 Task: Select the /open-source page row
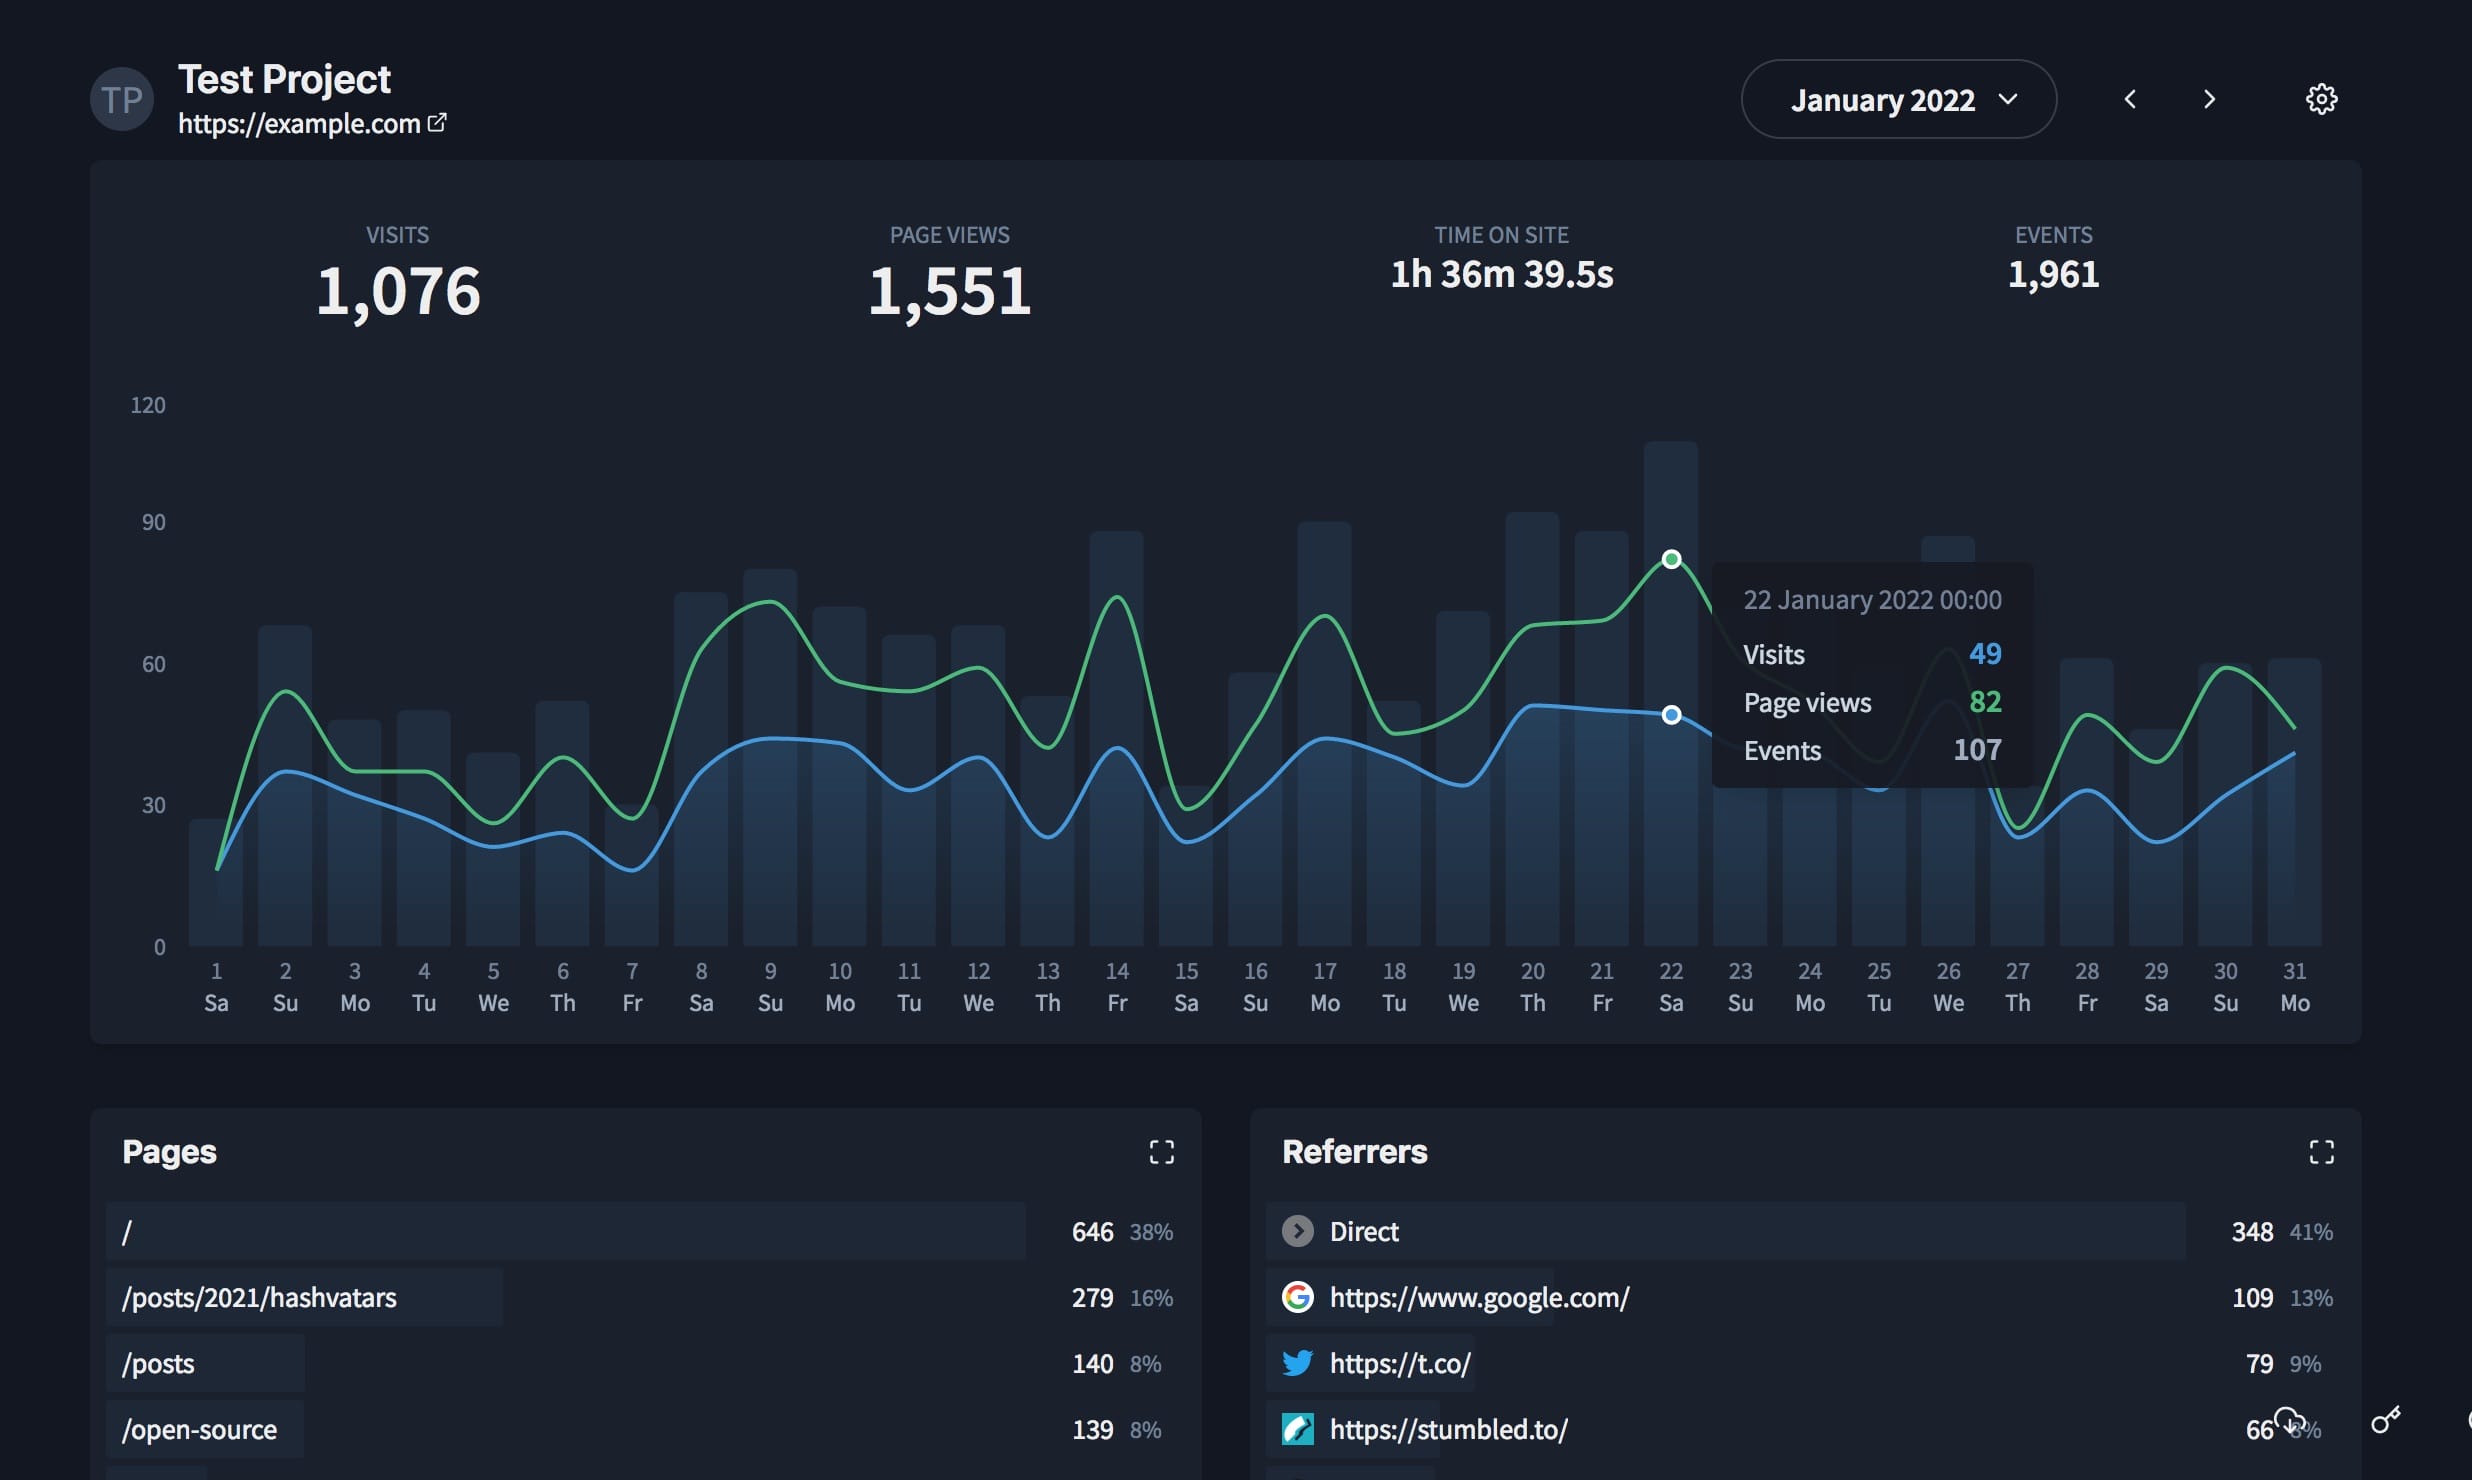click(199, 1429)
